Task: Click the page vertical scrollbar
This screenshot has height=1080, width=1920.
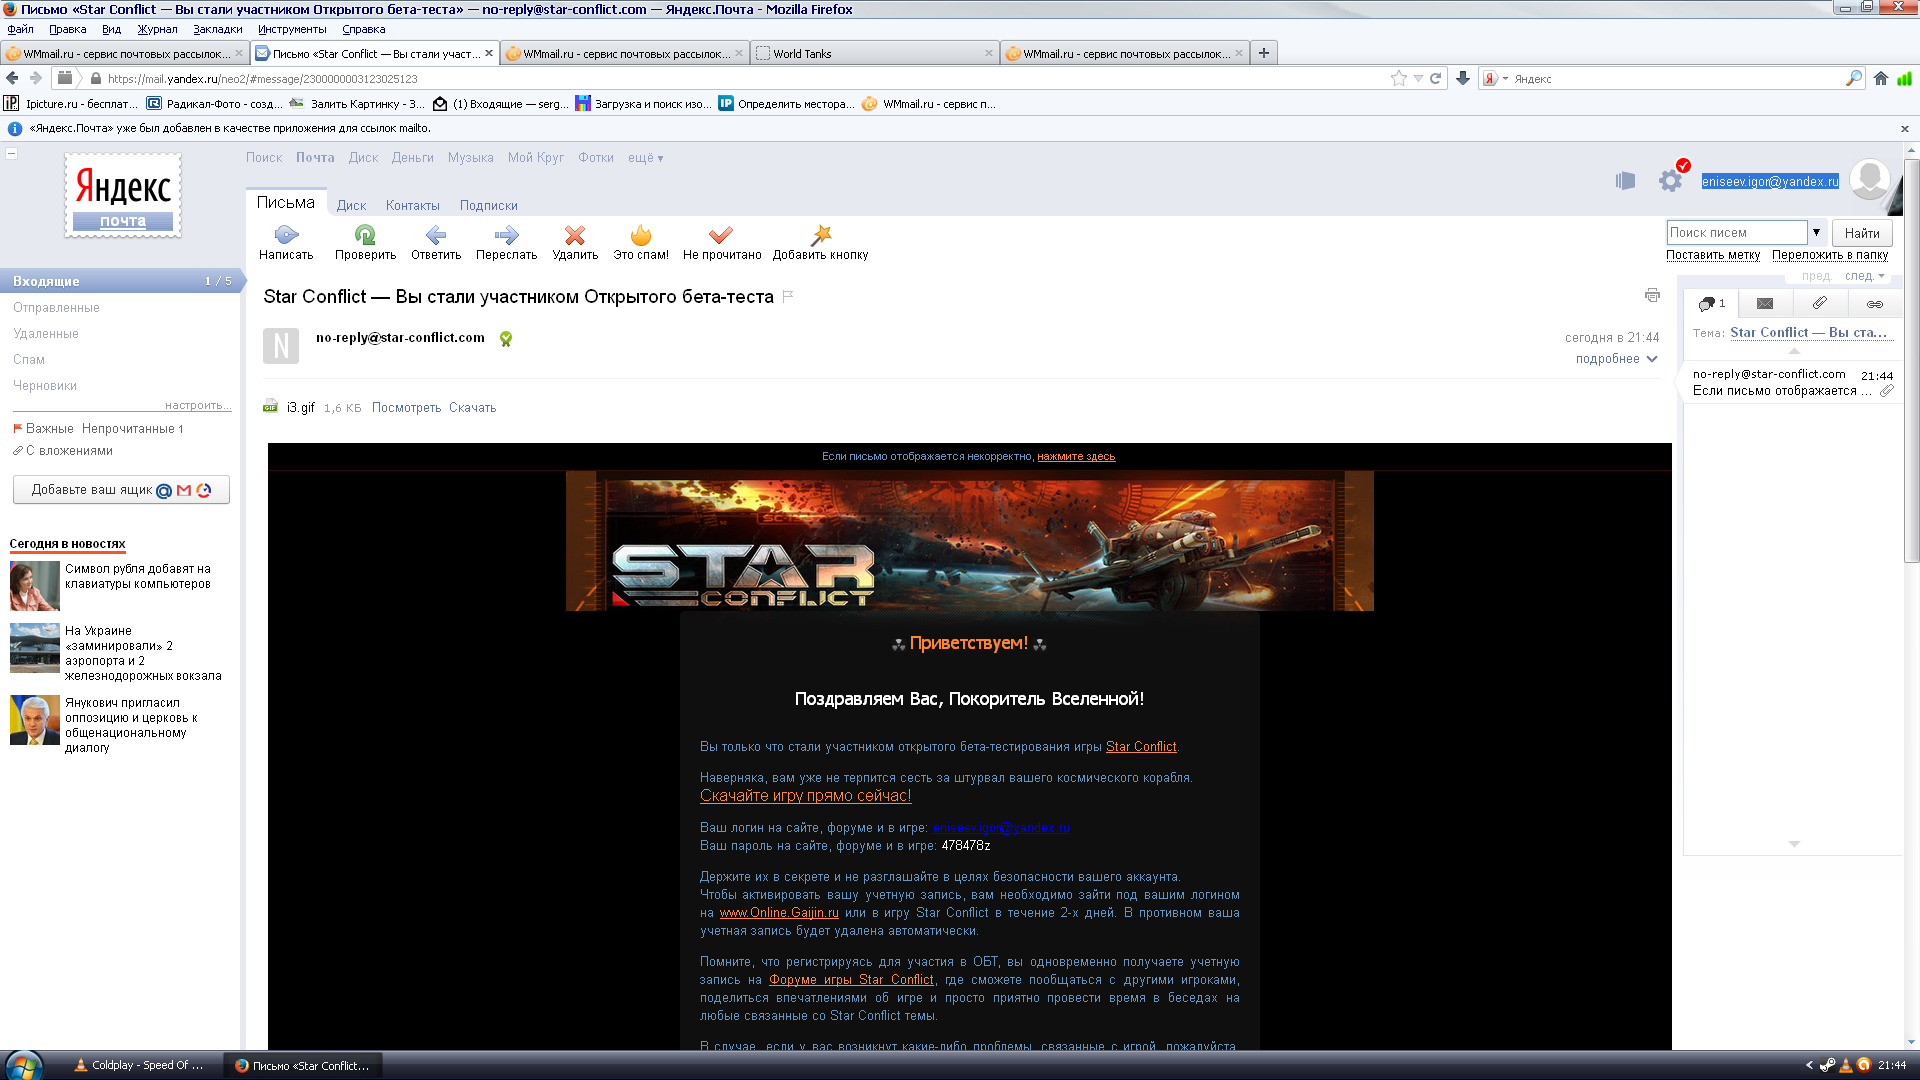Action: 1911,360
